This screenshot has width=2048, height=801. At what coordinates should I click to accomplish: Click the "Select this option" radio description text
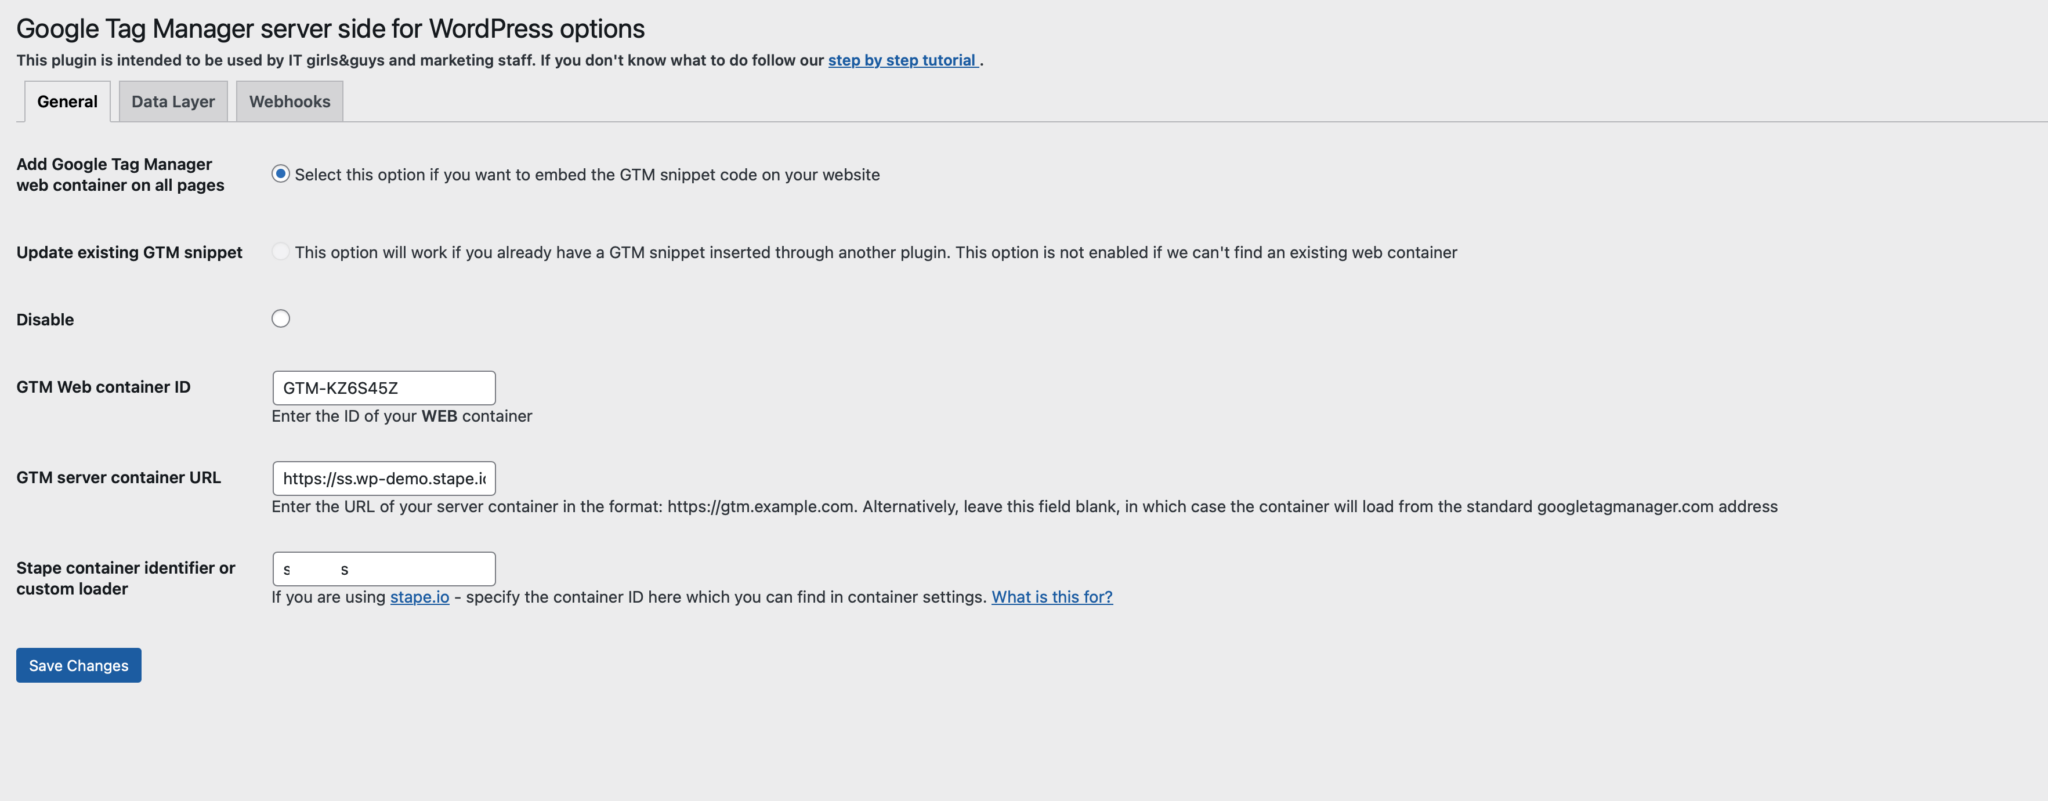click(587, 175)
